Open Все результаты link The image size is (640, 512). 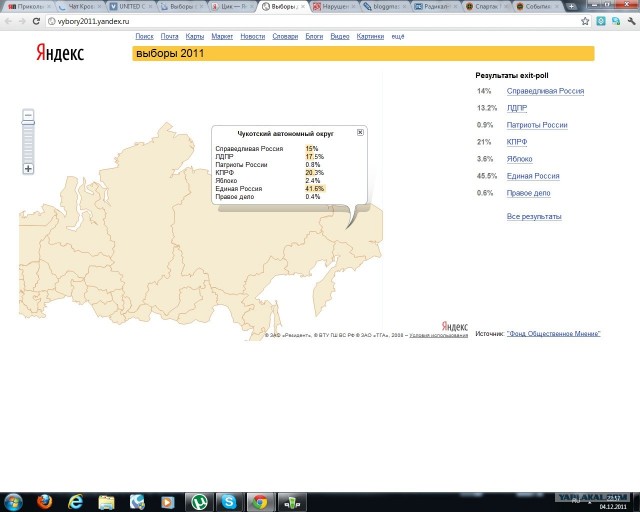(x=534, y=216)
